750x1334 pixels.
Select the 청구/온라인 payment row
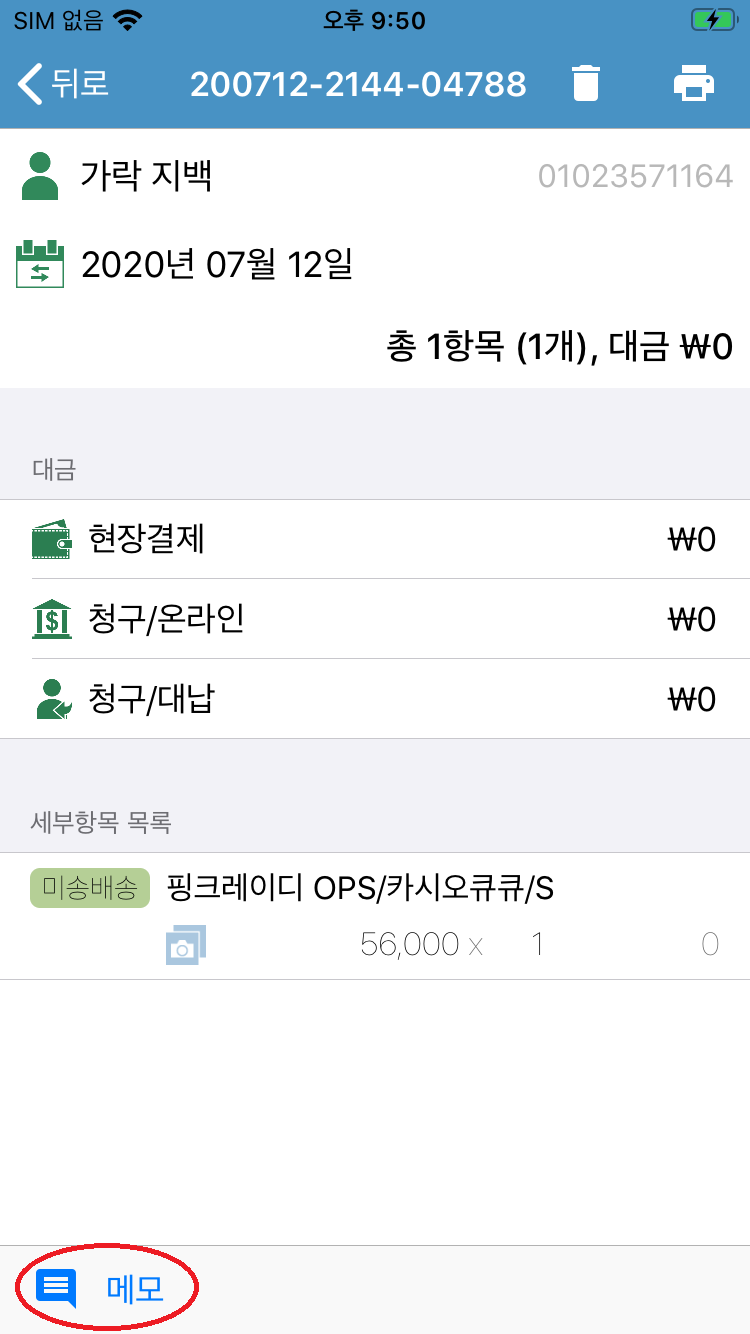click(375, 620)
